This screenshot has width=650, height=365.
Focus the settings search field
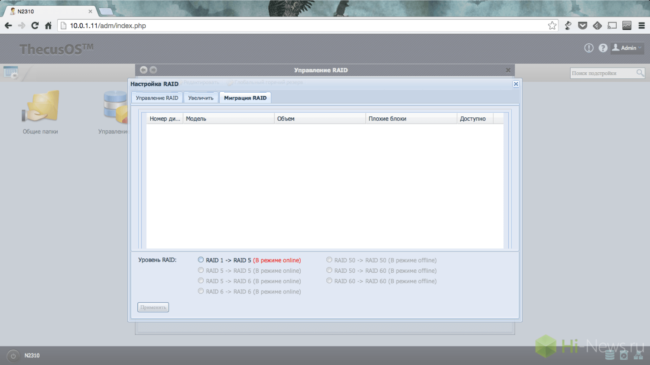coord(603,73)
